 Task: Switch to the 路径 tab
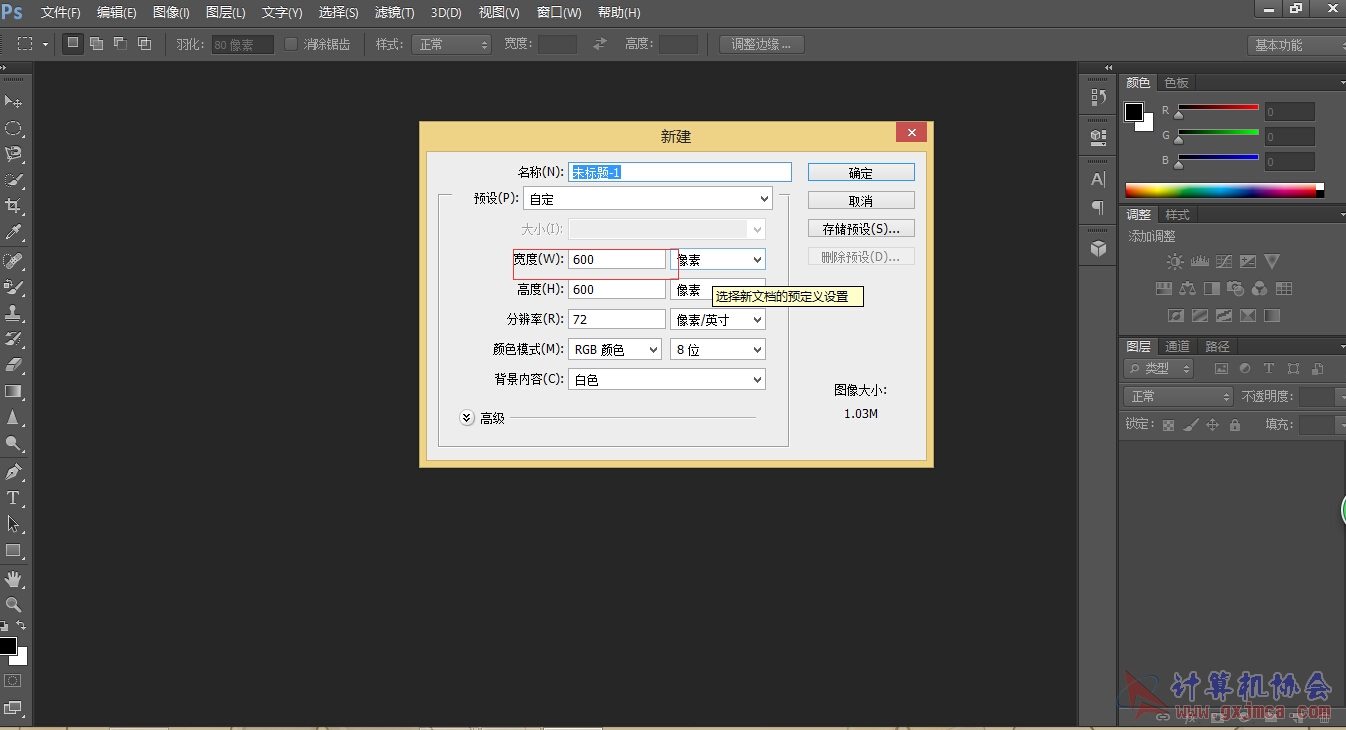coord(1217,346)
